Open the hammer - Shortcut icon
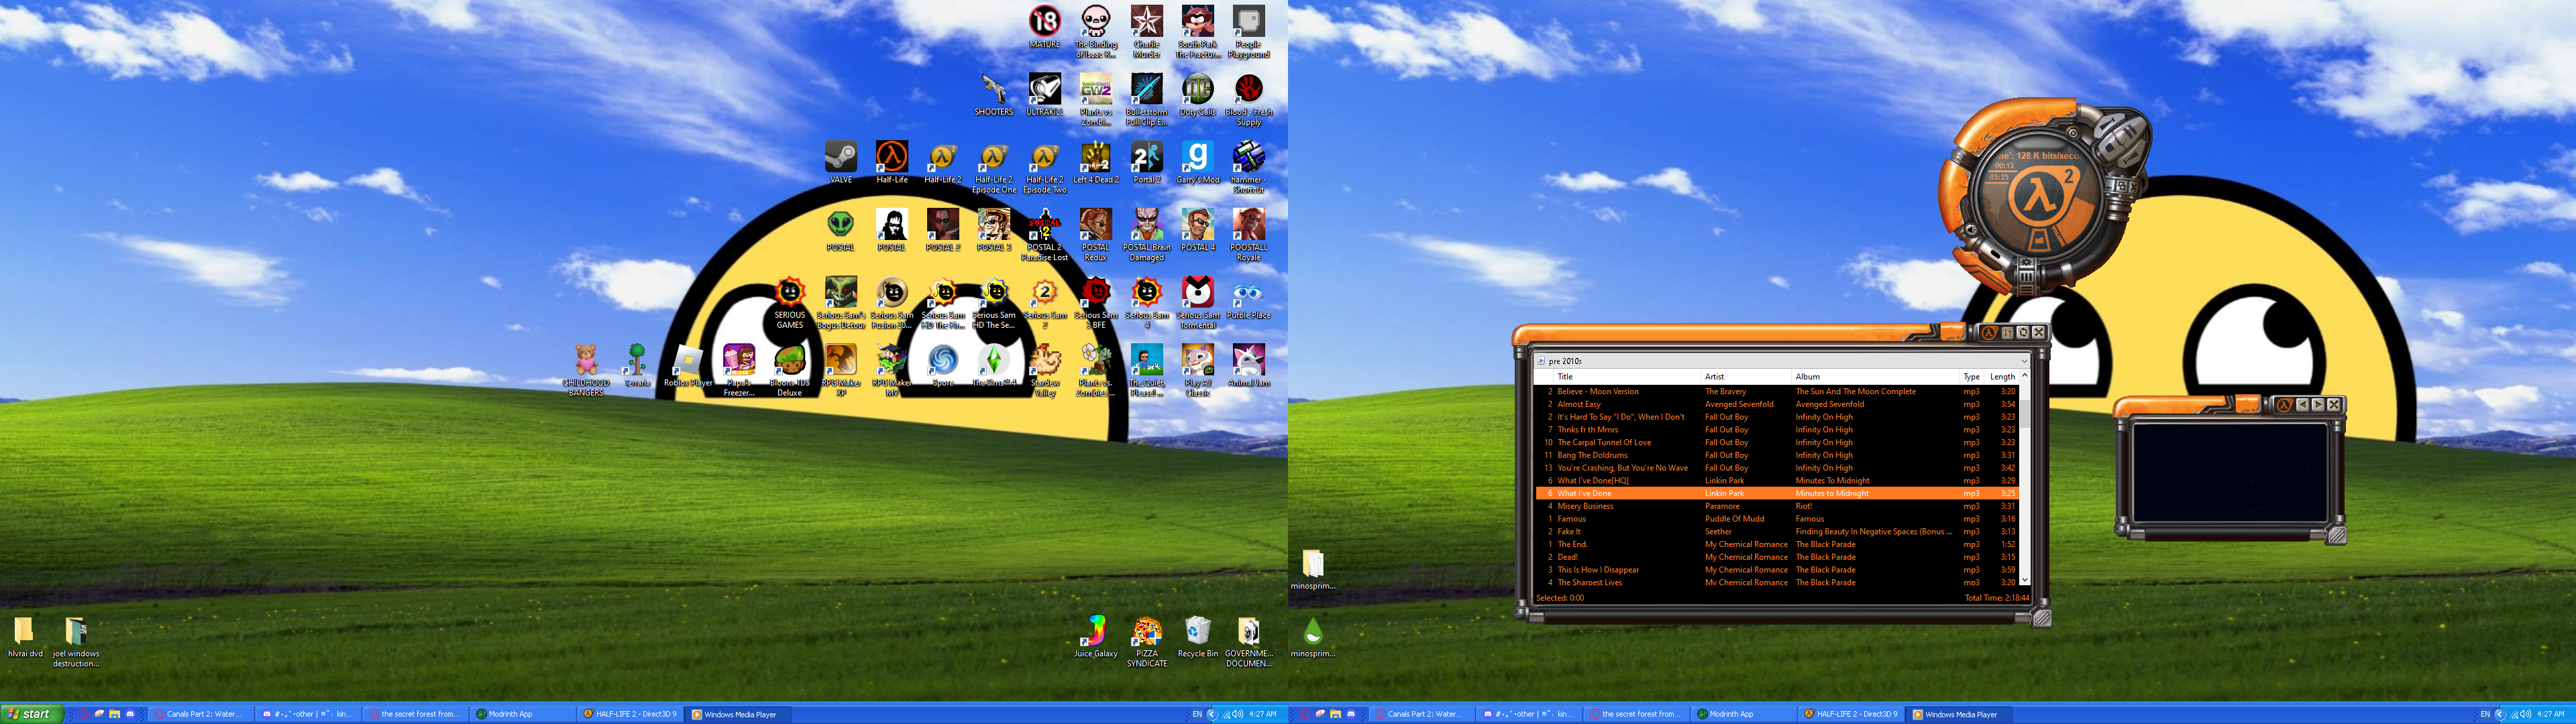Screen dimensions: 2576x724 tap(1248, 167)
